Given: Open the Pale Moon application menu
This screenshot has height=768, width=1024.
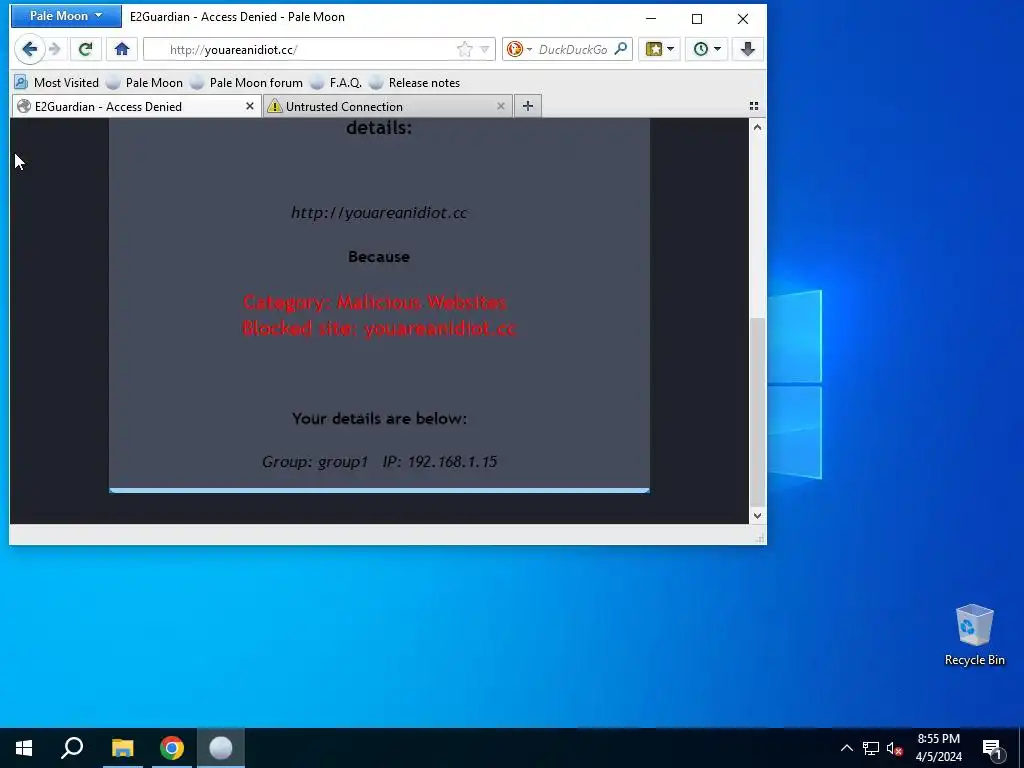Looking at the screenshot, I should coord(66,16).
